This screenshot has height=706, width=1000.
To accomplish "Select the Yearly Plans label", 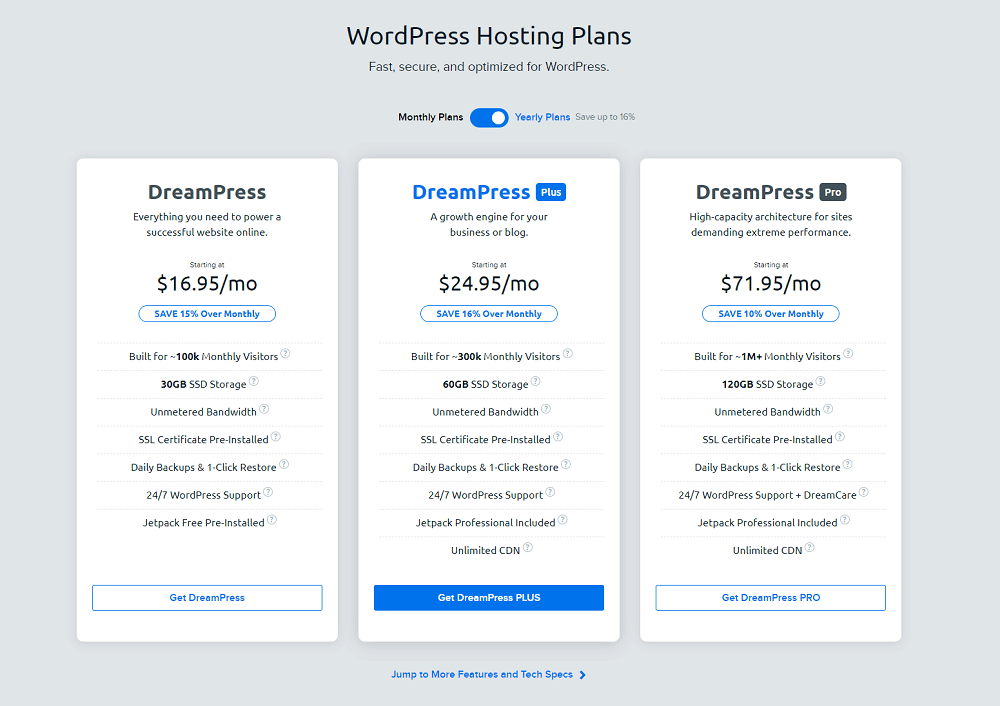I will tap(542, 117).
